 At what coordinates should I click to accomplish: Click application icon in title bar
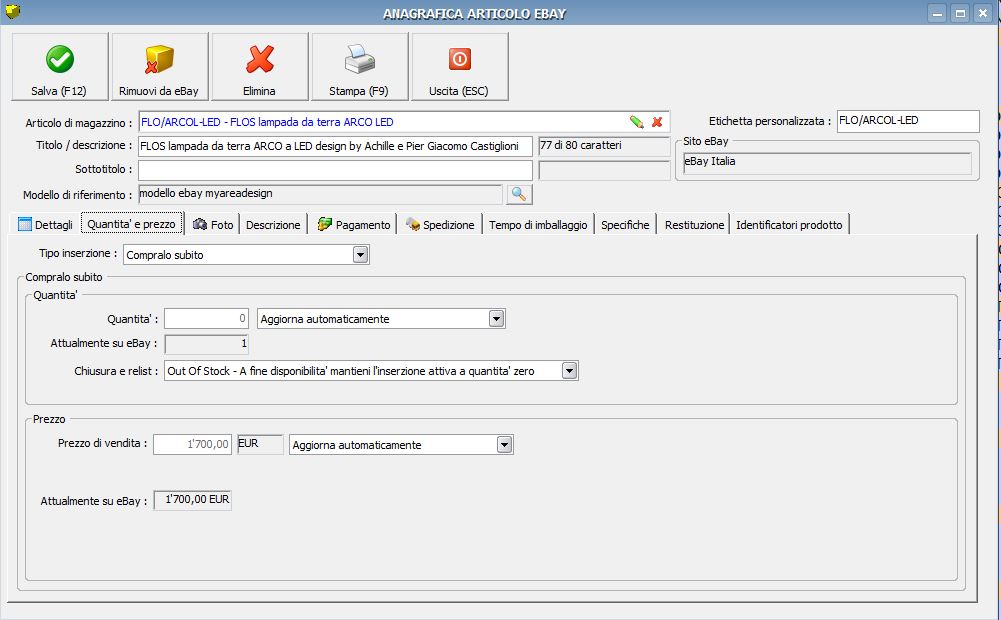(x=12, y=11)
